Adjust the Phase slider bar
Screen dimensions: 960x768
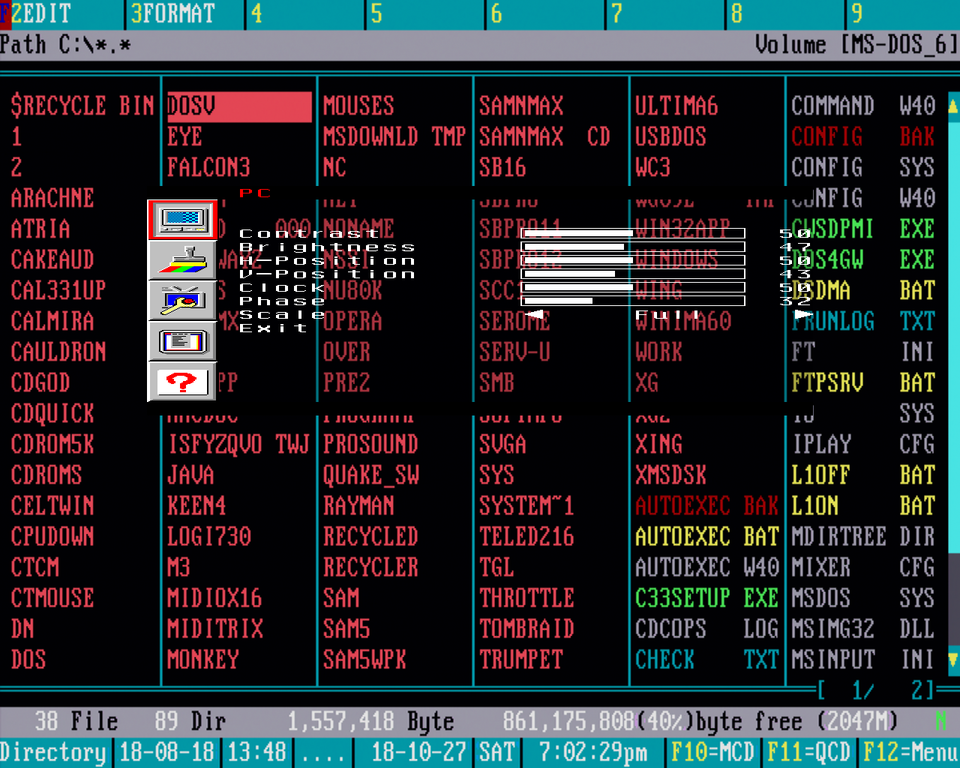(633, 301)
